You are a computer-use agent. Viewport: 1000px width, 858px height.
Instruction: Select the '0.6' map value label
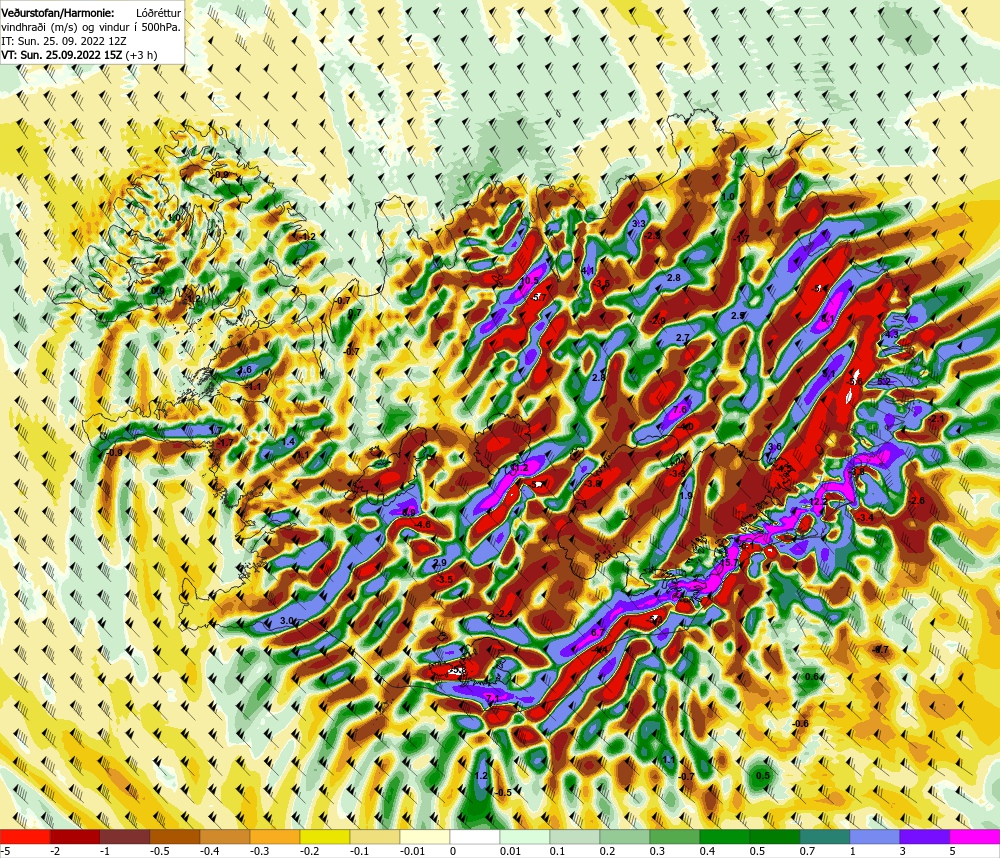811,676
